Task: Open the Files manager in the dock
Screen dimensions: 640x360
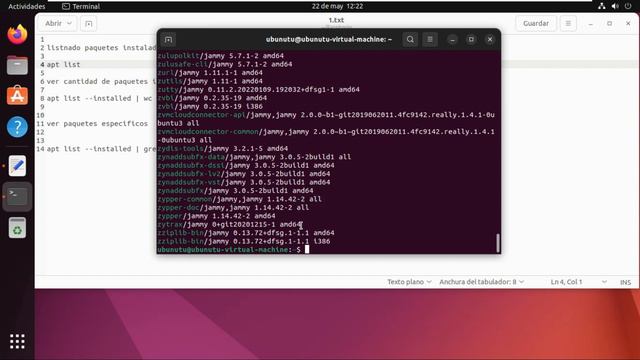Action: tap(17, 65)
